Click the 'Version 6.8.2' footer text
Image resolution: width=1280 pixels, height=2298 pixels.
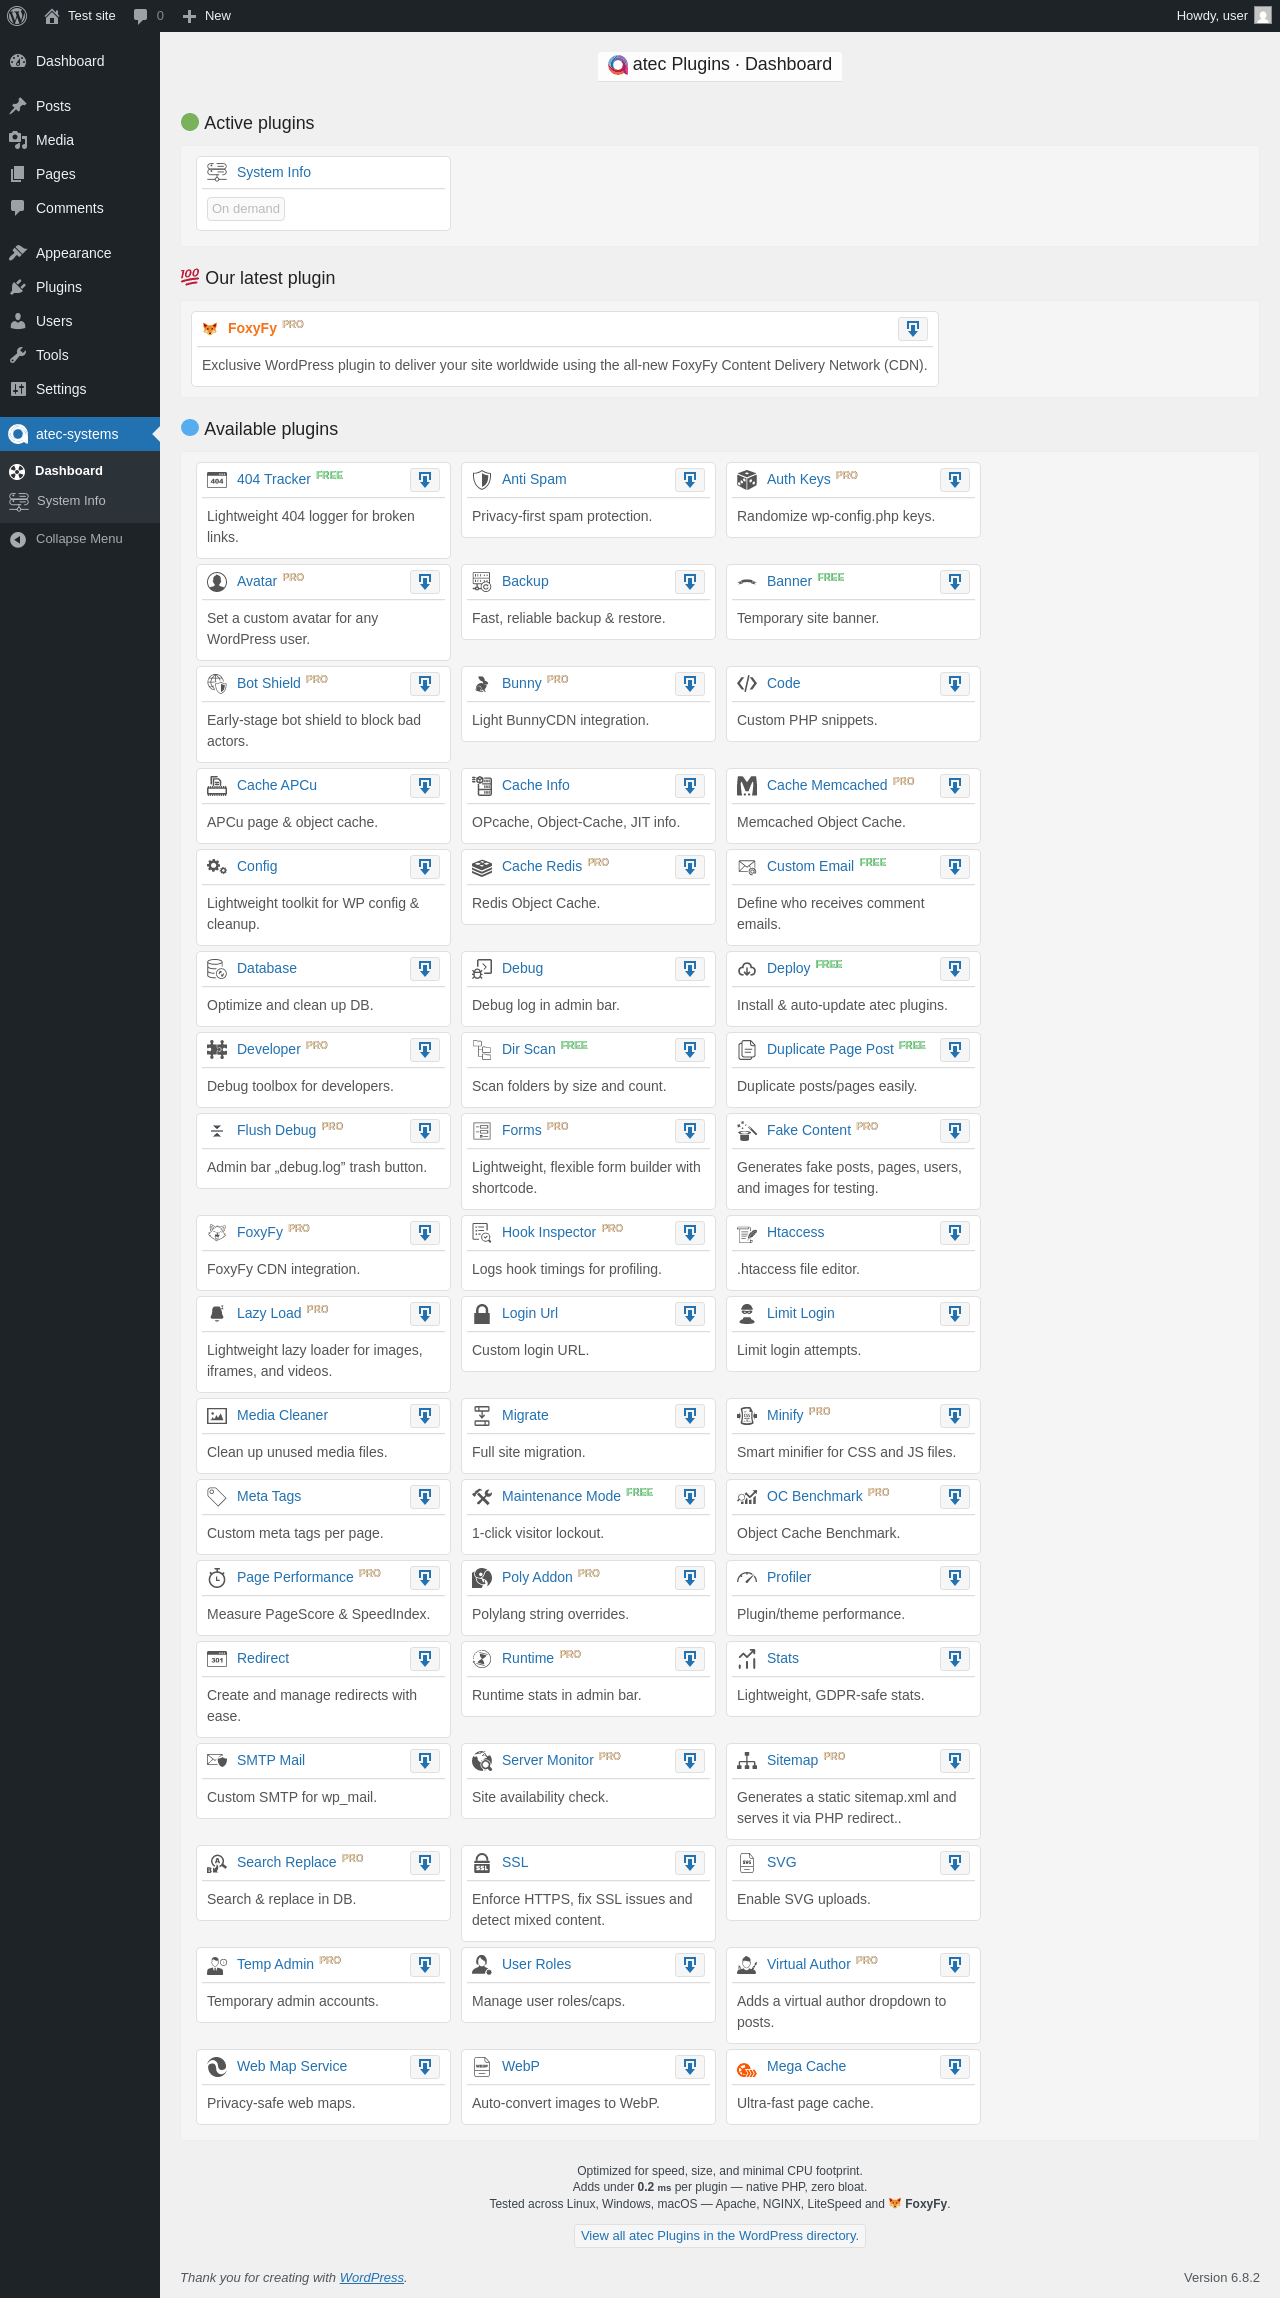point(1221,2277)
